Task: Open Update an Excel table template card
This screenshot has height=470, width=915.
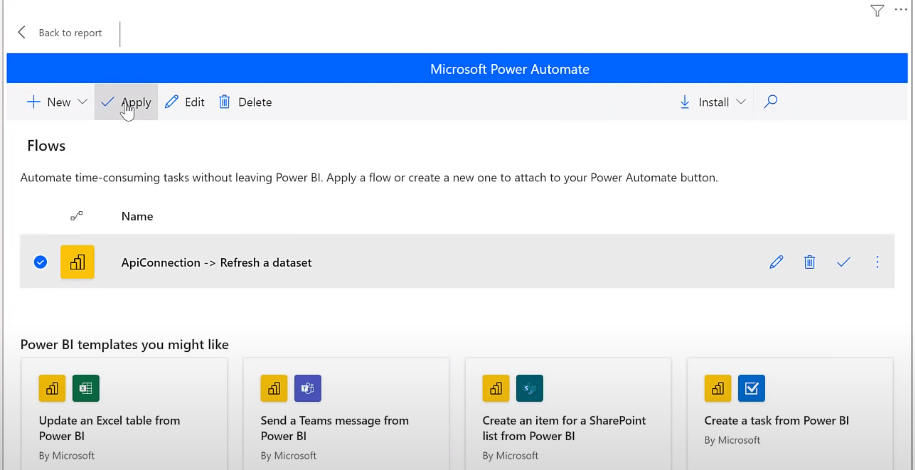Action: (x=124, y=414)
